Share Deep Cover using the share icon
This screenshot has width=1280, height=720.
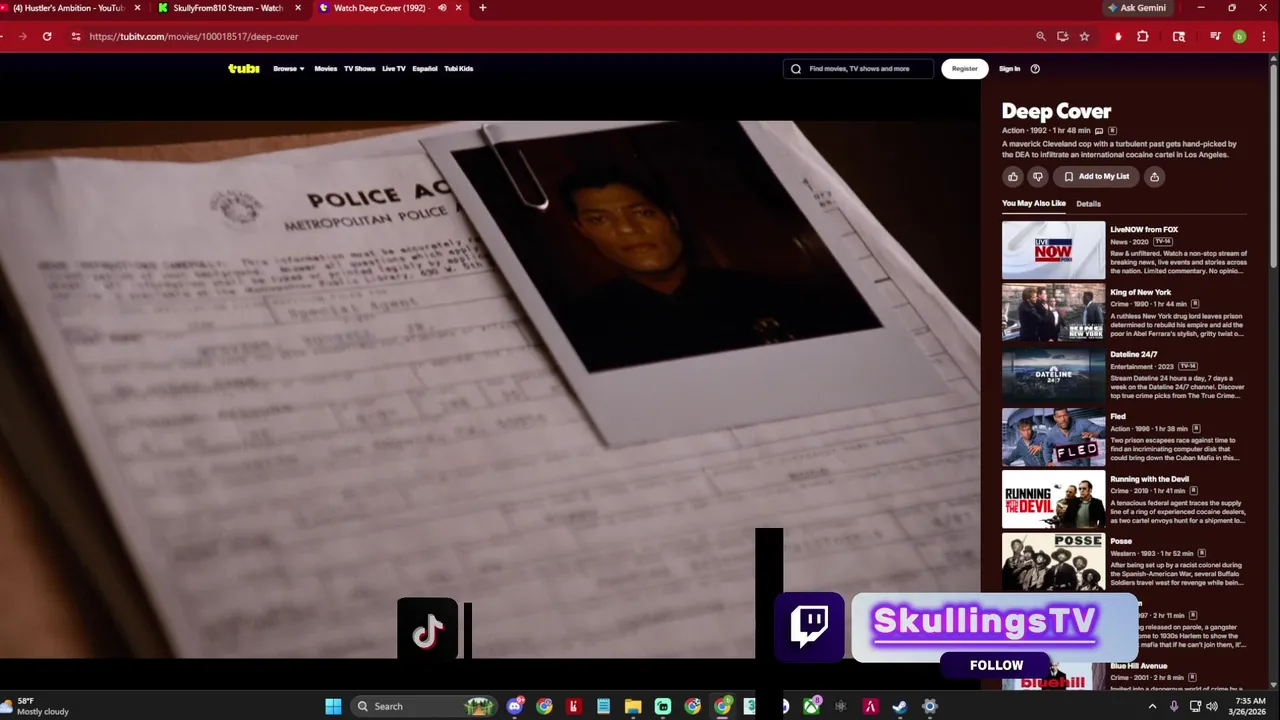click(1154, 177)
